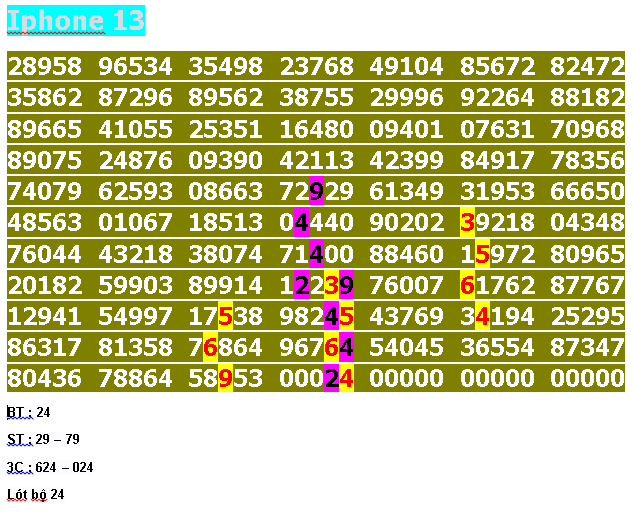Select the number 80436

point(45,379)
